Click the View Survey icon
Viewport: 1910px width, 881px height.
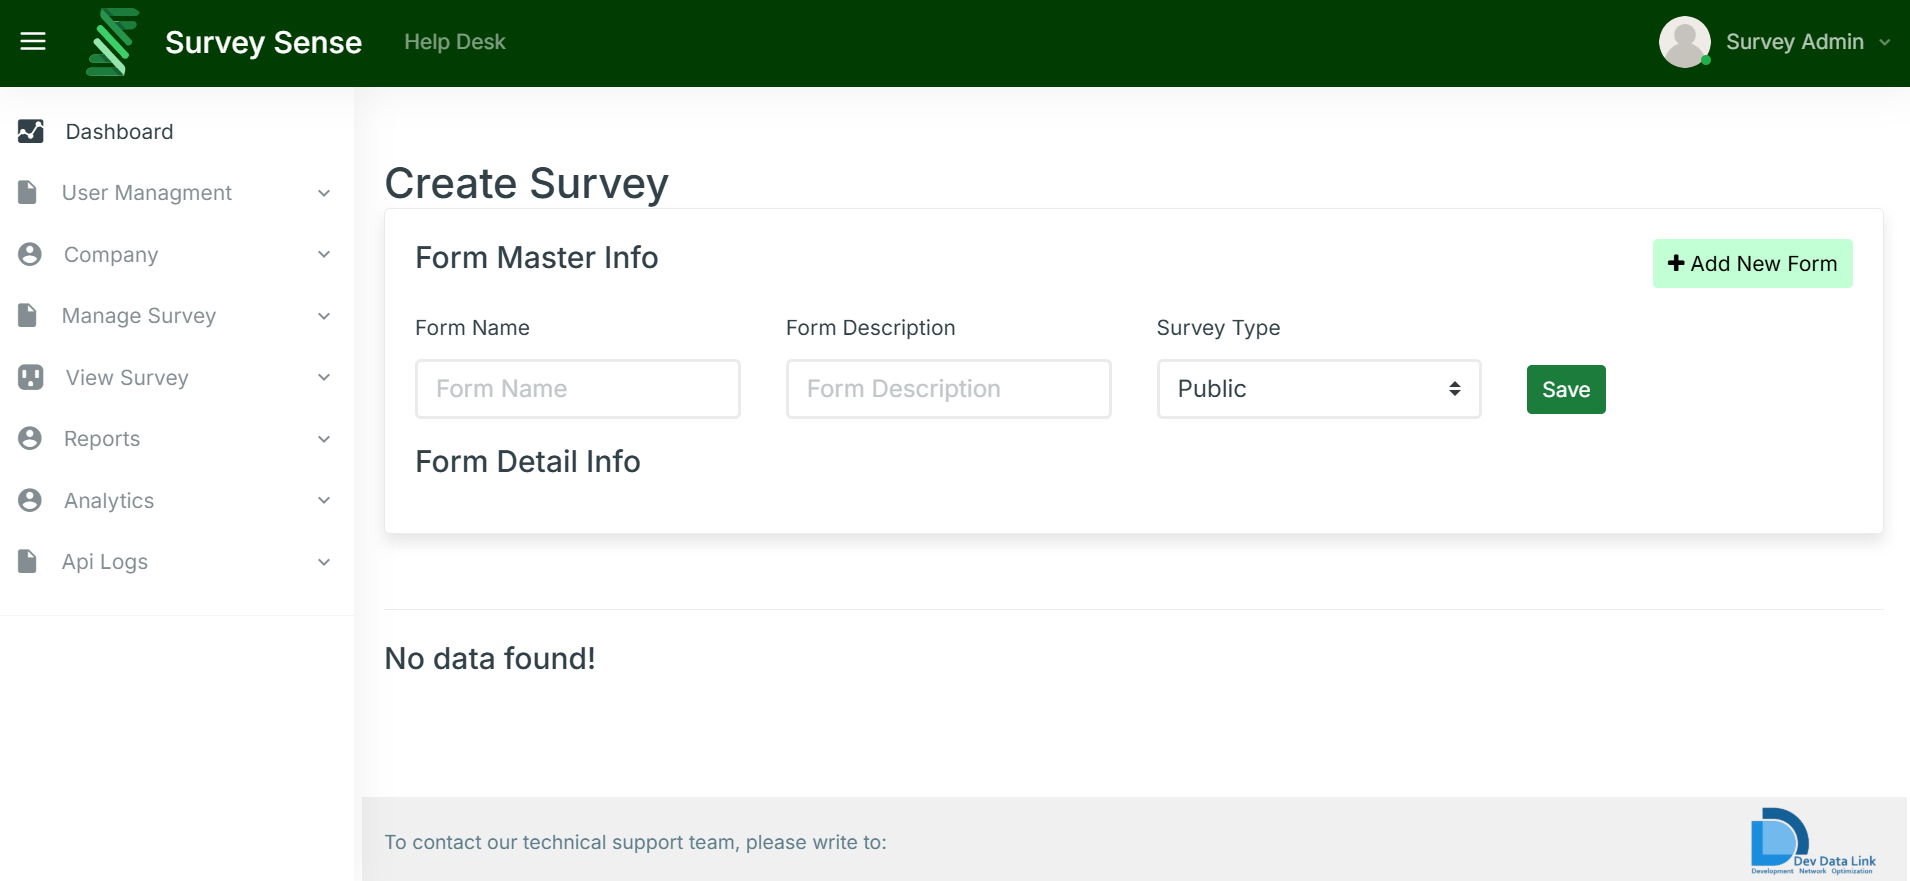click(31, 377)
